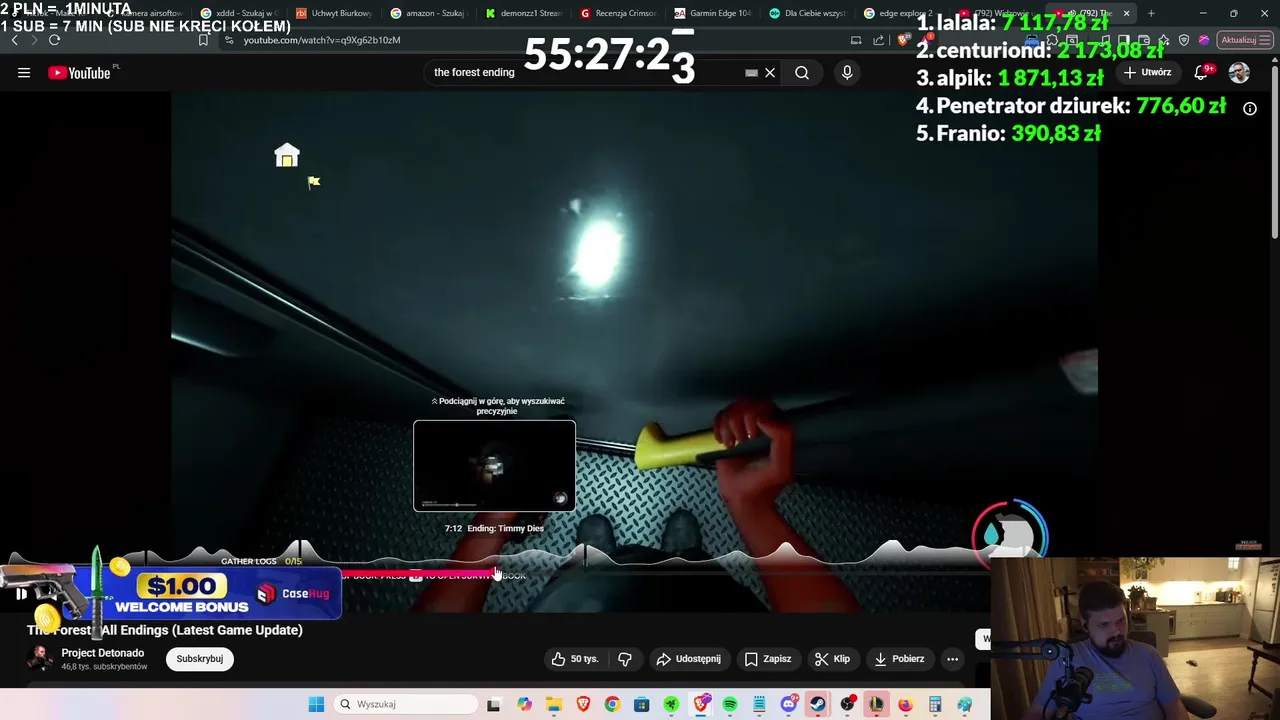Open Spotify from the taskbar

pos(730,705)
